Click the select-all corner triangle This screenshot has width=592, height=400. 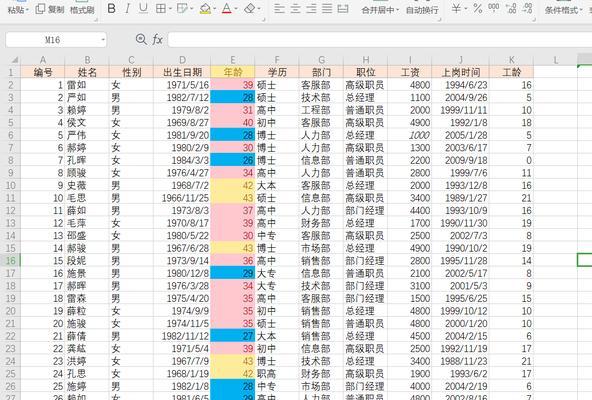(x=14, y=60)
